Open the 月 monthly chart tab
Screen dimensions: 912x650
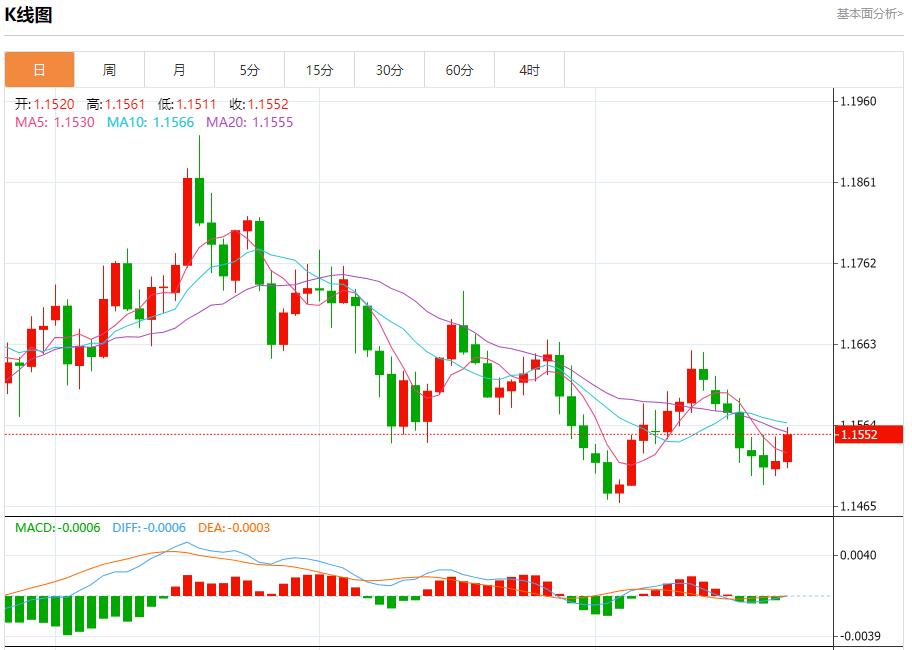[x=179, y=70]
